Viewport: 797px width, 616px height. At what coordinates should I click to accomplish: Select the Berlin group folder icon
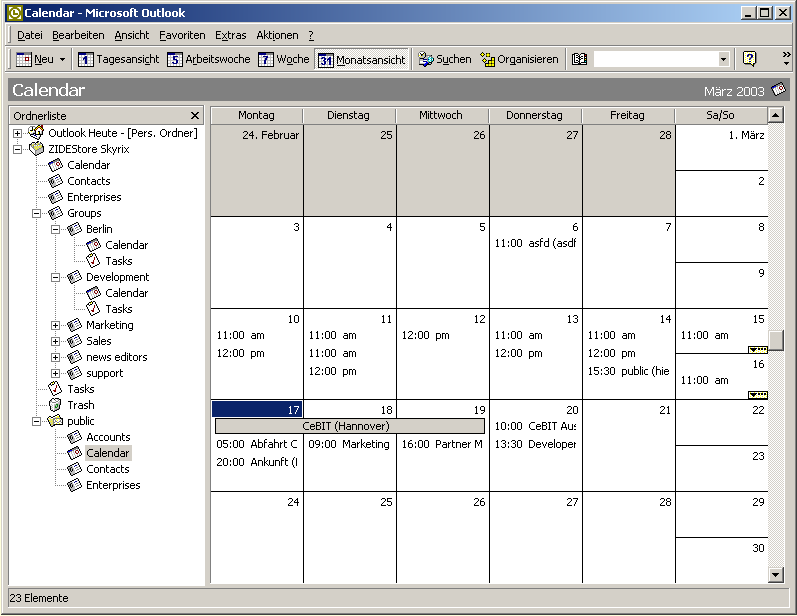74,229
